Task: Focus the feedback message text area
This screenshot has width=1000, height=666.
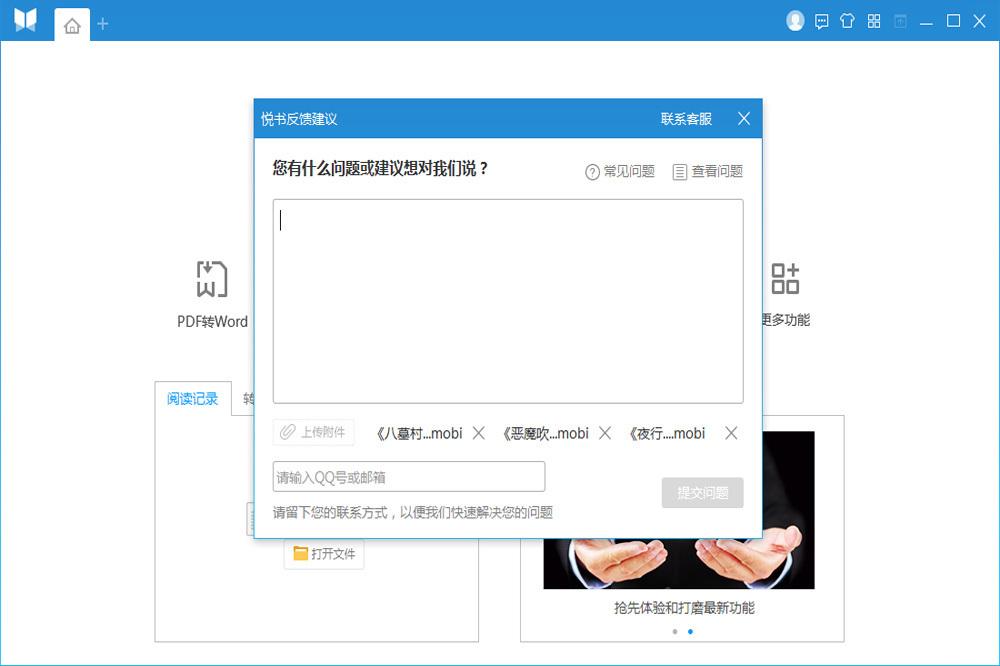Action: coord(508,301)
